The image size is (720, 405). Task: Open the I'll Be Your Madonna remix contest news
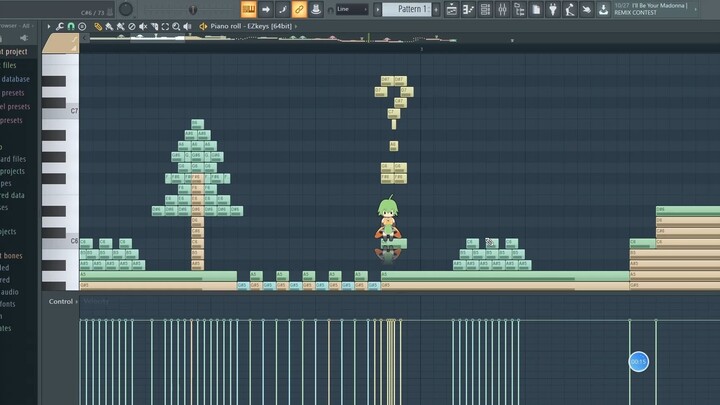coord(651,9)
